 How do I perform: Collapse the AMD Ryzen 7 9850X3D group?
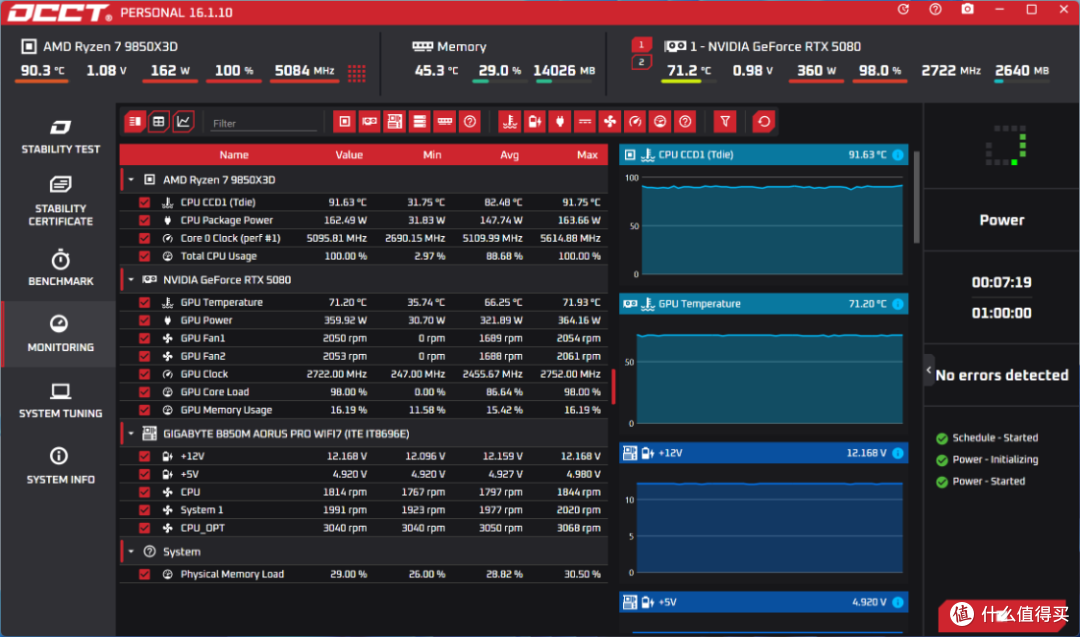[x=131, y=180]
